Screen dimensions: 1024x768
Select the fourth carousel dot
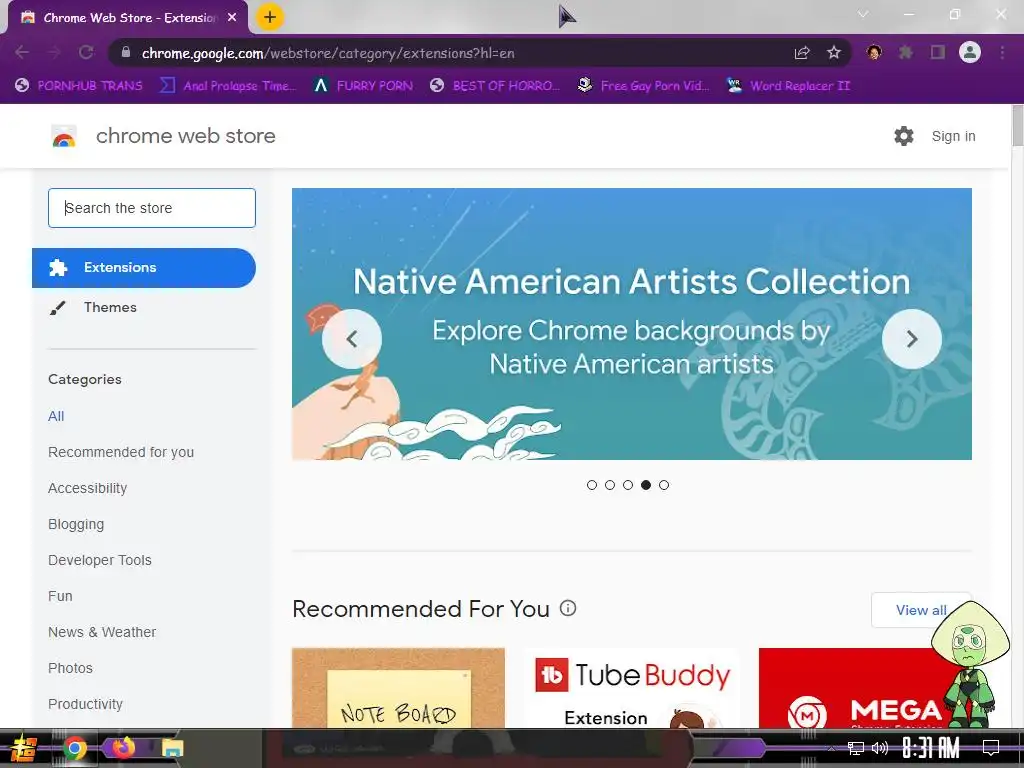[x=646, y=485]
